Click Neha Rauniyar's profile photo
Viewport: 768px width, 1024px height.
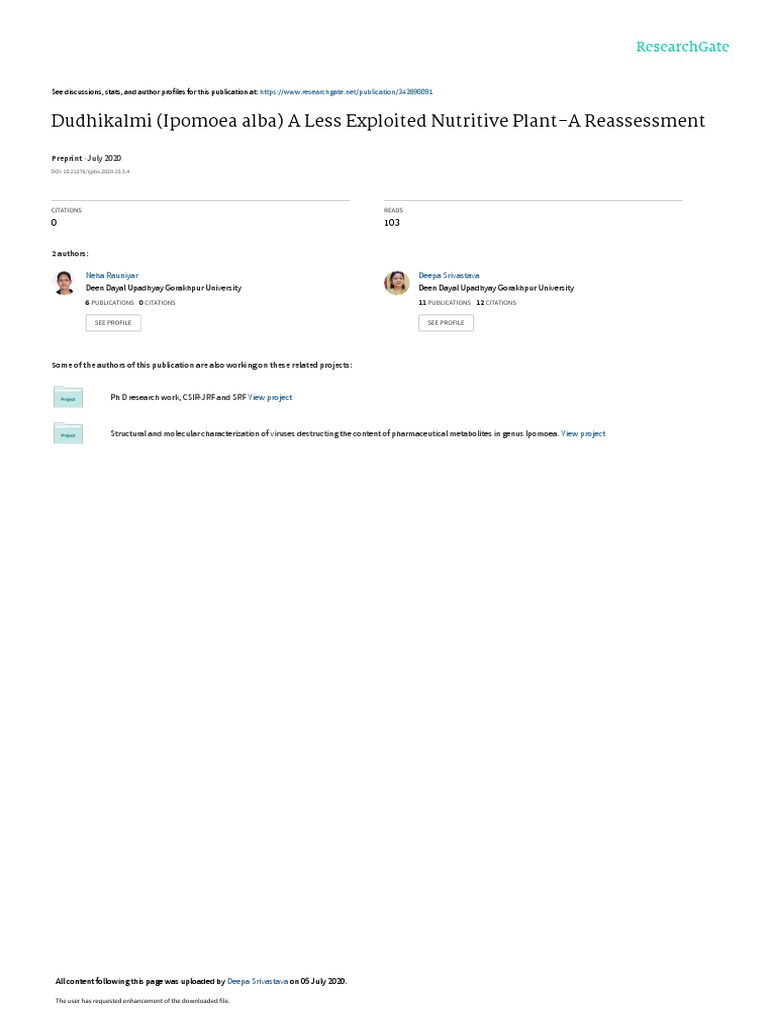(64, 283)
